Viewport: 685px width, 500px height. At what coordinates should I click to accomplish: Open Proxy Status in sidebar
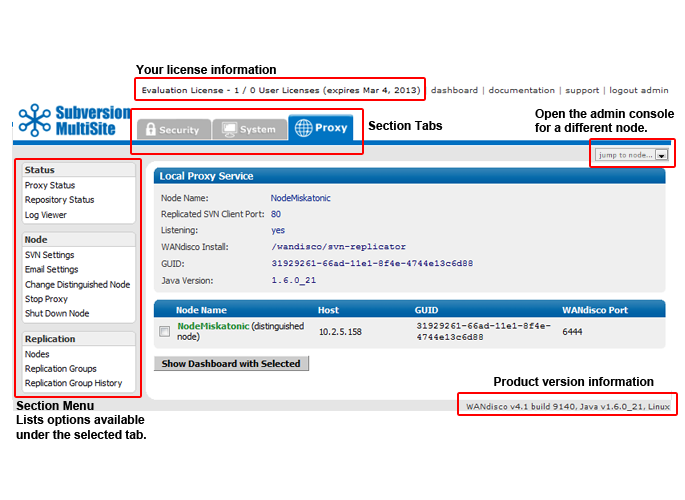tap(50, 185)
